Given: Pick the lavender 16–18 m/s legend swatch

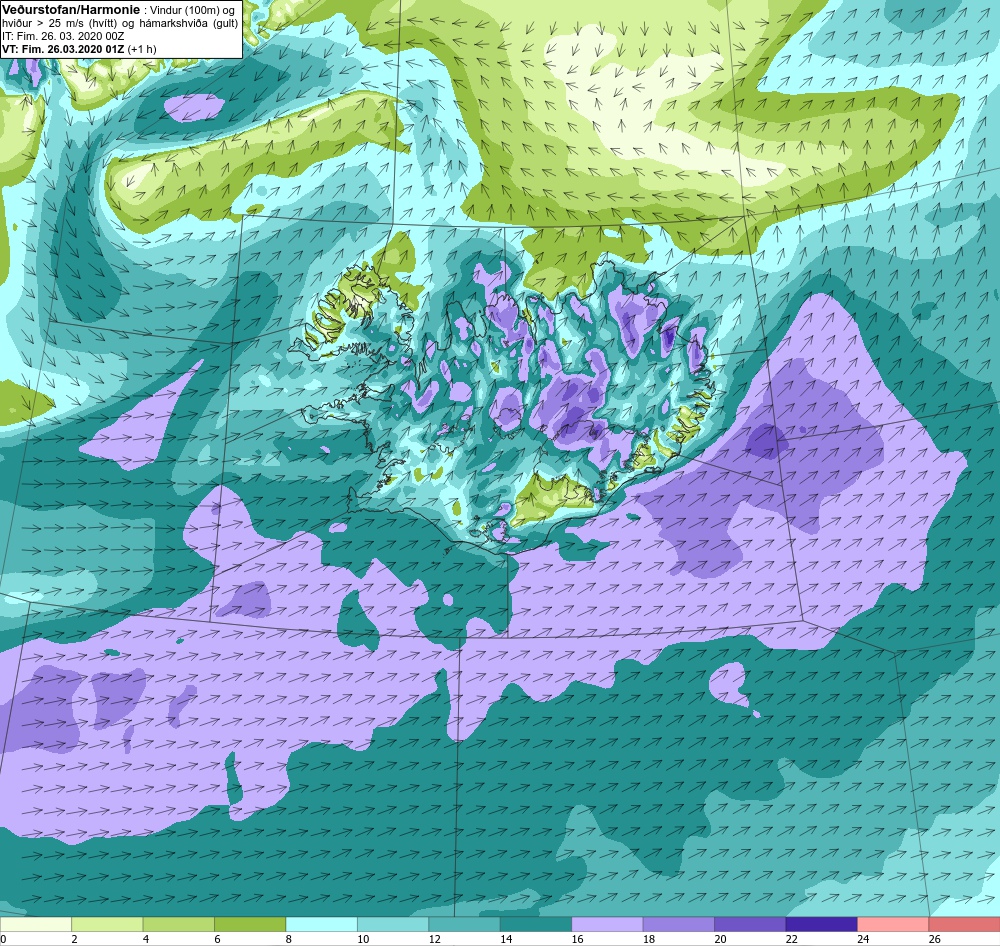Looking at the screenshot, I should 607,924.
